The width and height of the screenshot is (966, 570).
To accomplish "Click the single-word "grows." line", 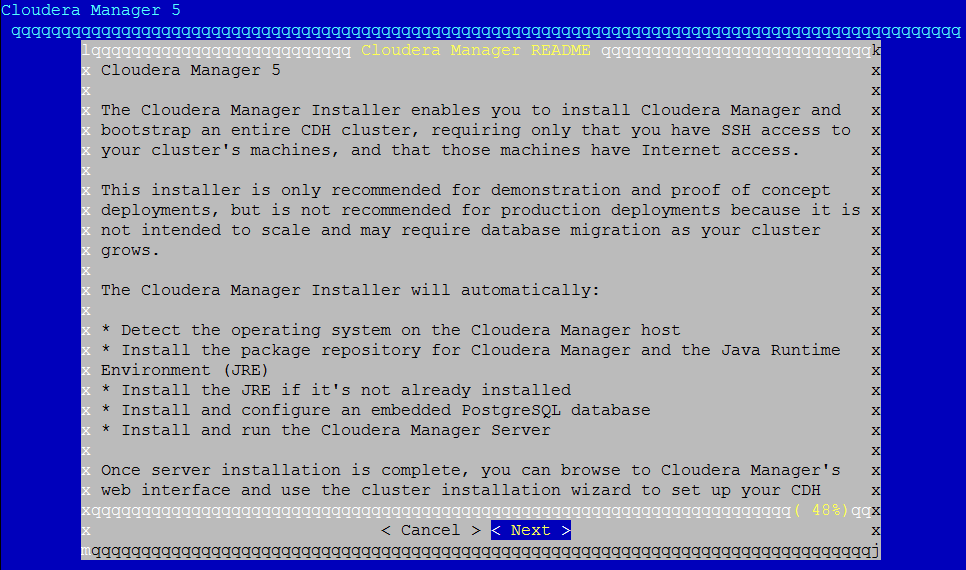I will coord(130,250).
